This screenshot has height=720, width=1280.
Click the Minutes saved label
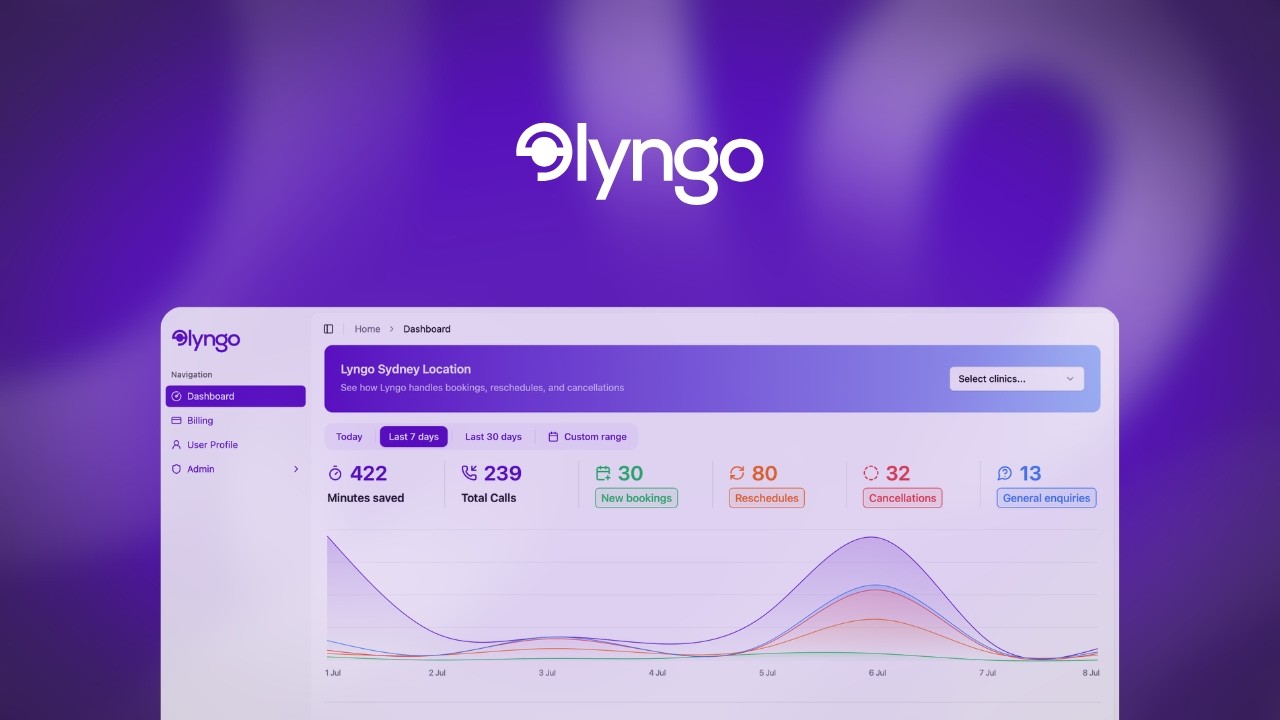pyautogui.click(x=366, y=498)
